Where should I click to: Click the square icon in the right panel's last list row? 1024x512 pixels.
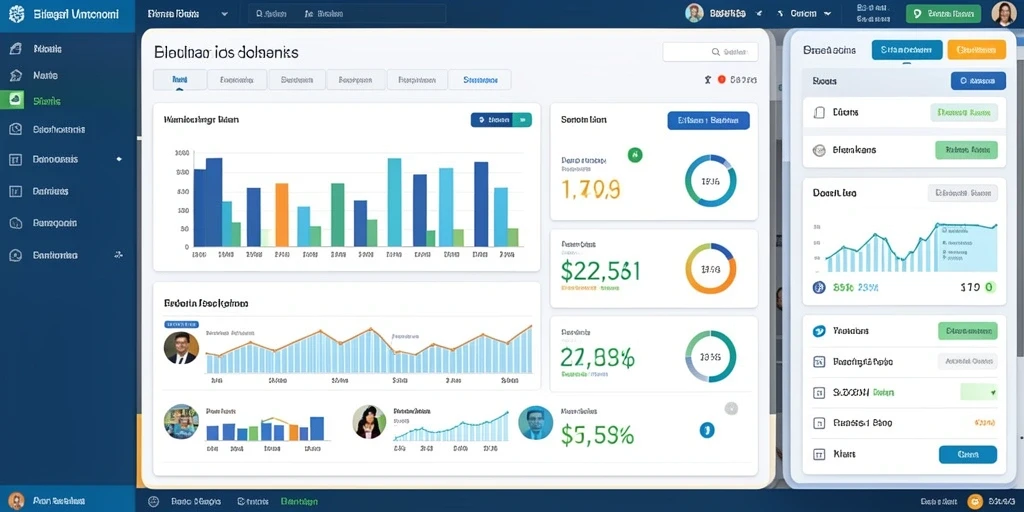coord(819,455)
